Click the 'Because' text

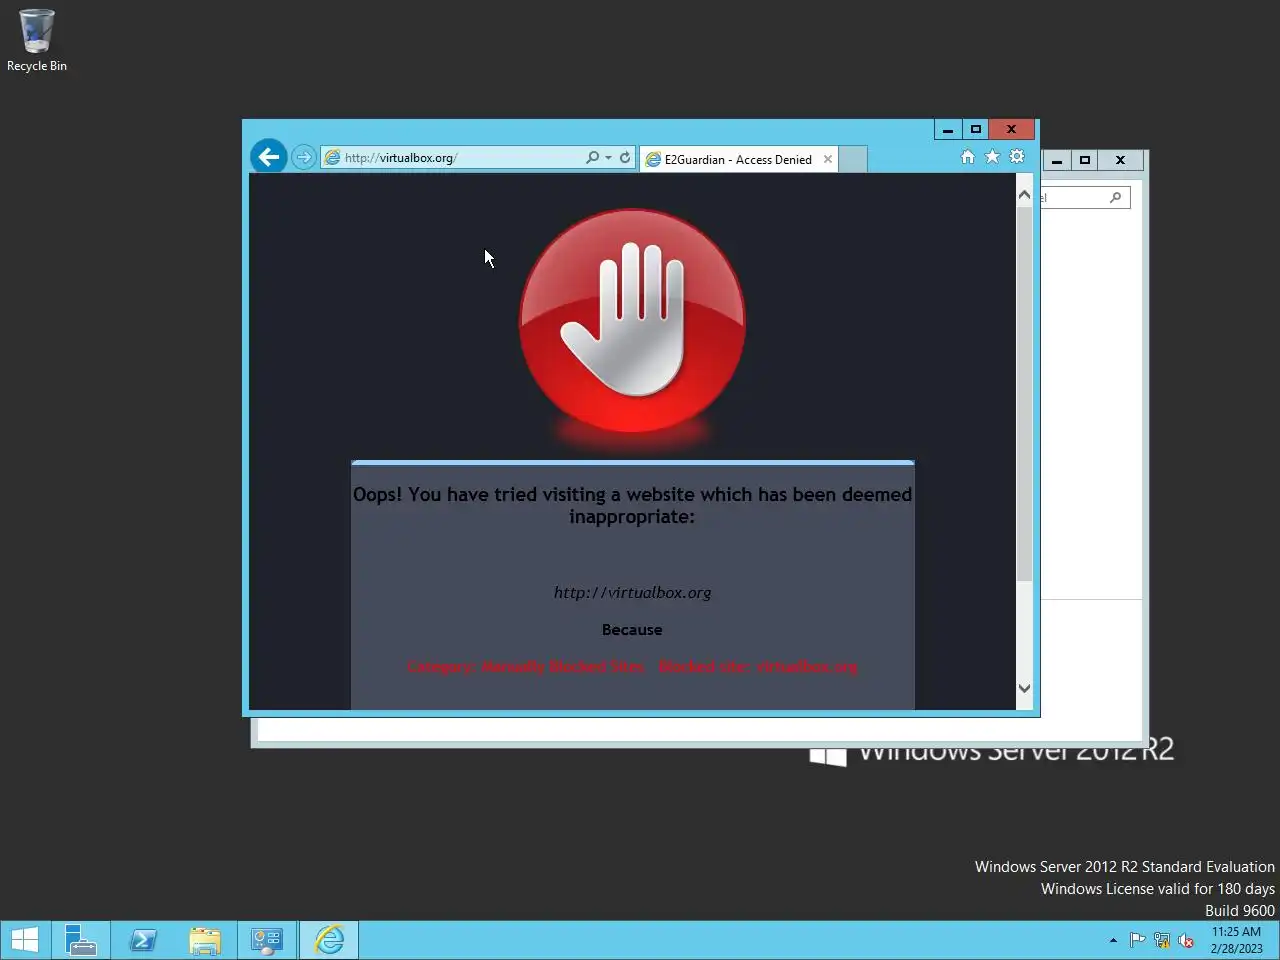click(x=632, y=630)
